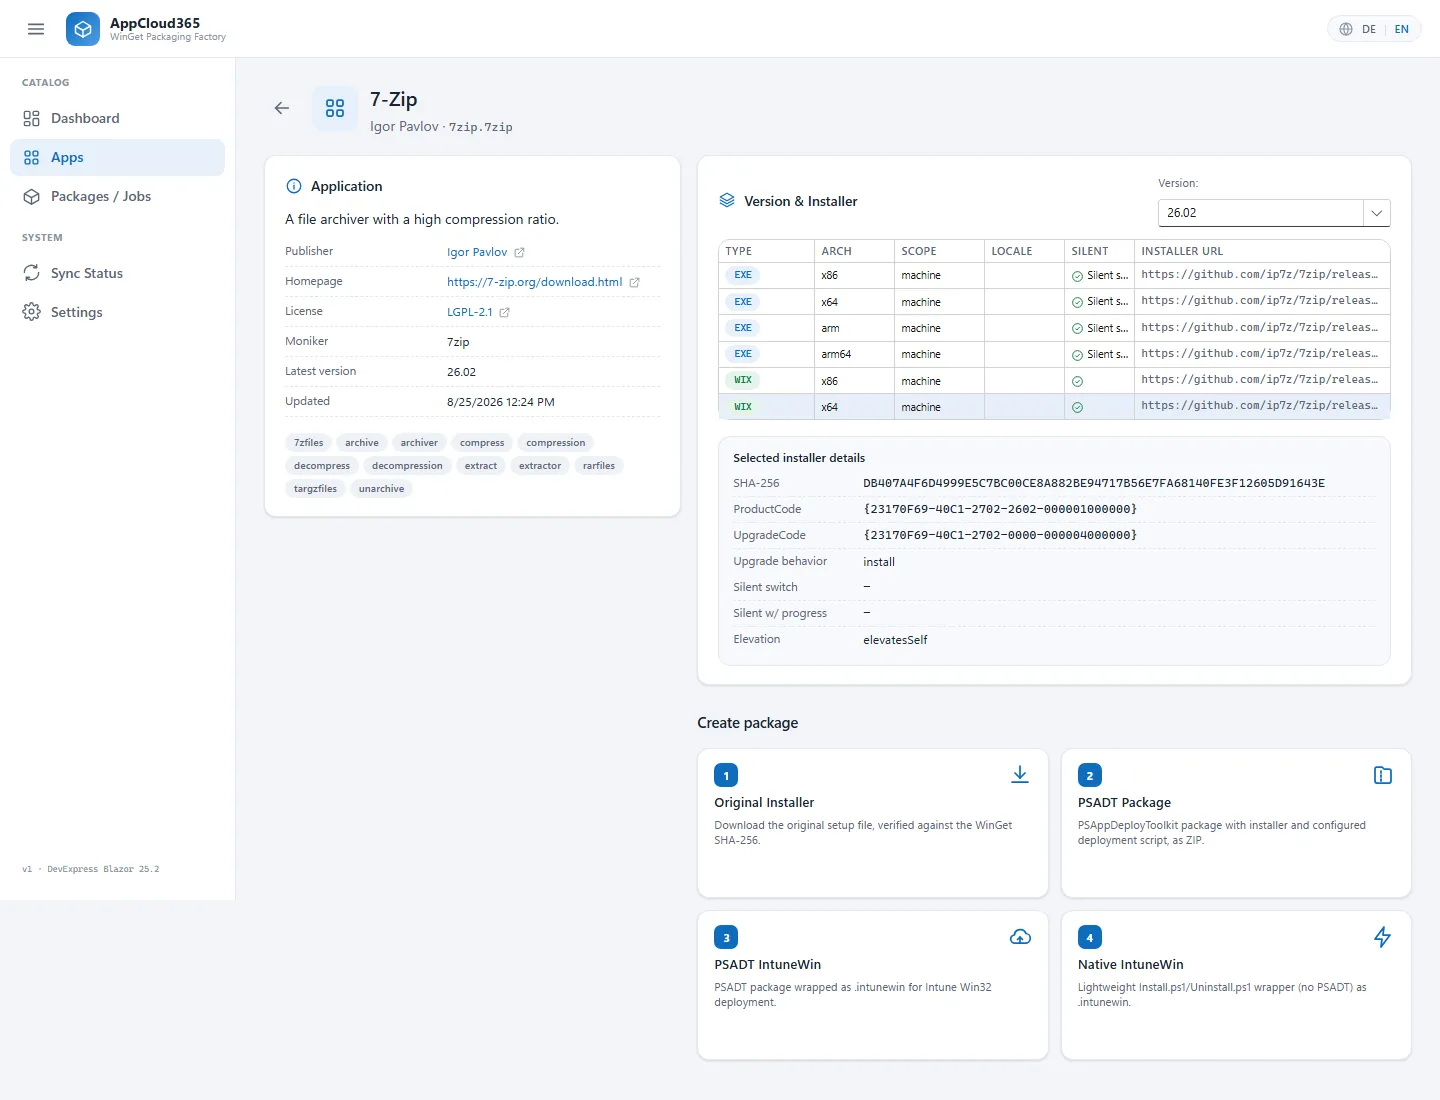This screenshot has height=1100, width=1440.
Task: Open Settings in the sidebar
Action: [x=117, y=312]
